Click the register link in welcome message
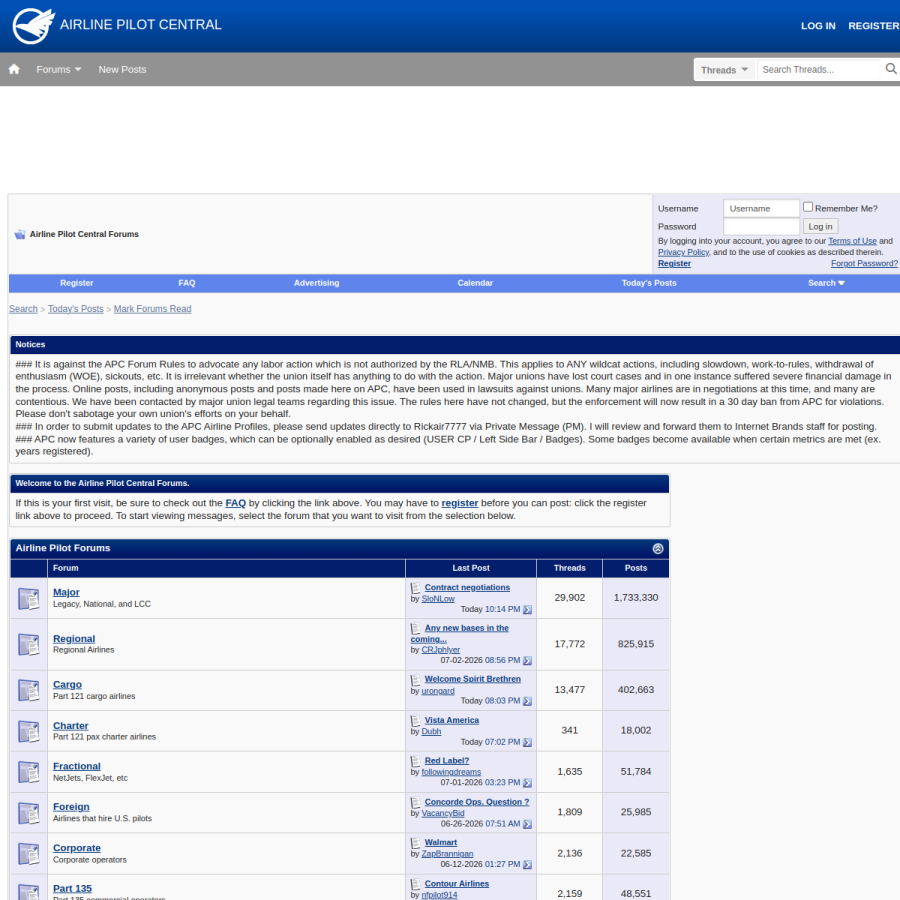 click(459, 503)
